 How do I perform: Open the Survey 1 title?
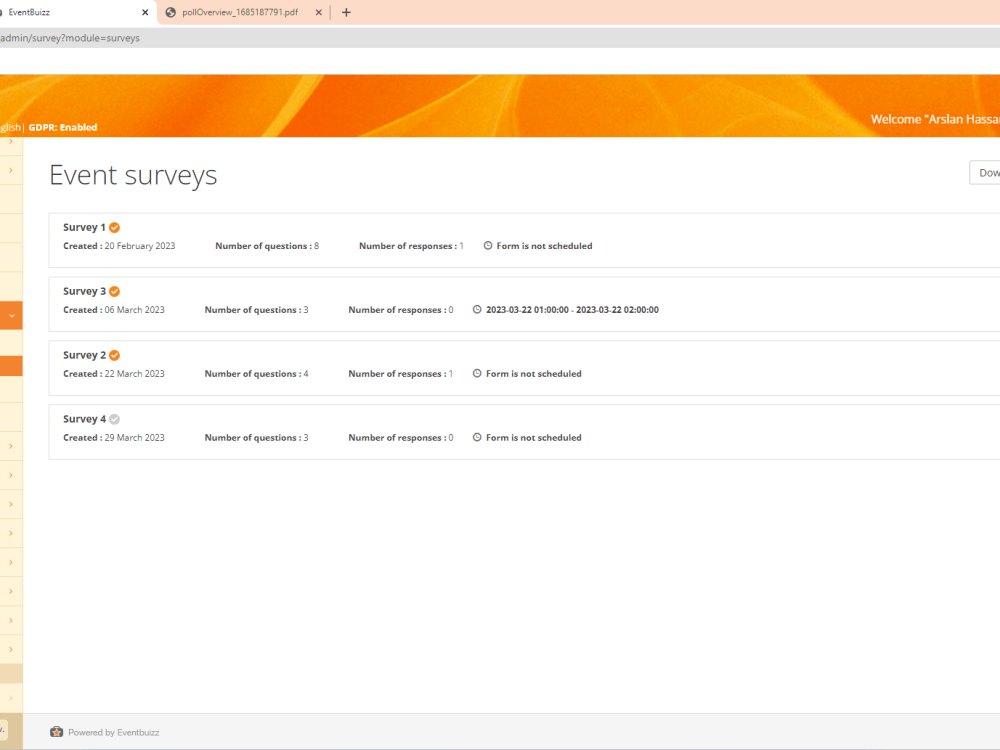pos(84,227)
